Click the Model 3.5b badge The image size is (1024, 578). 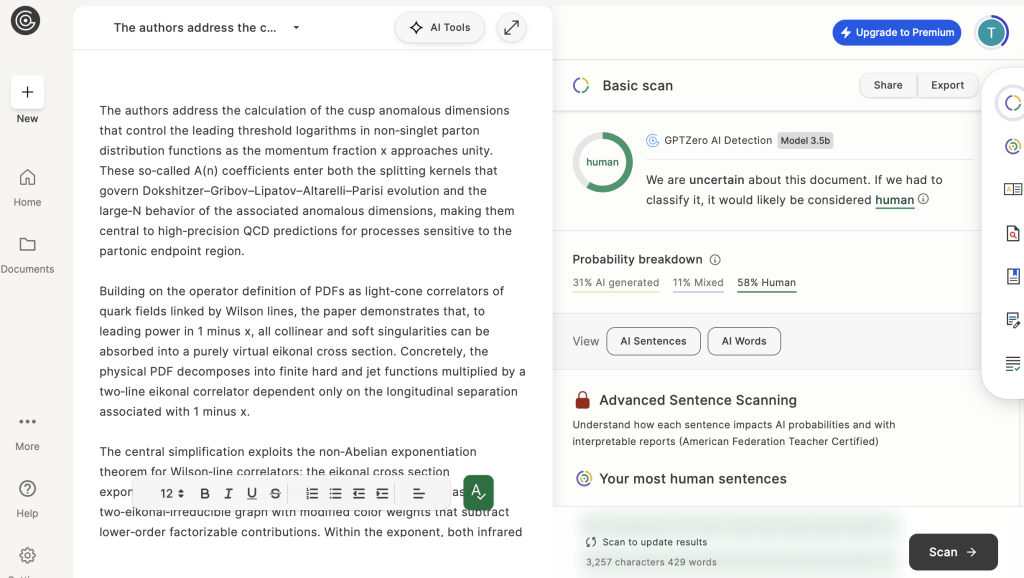pos(805,140)
